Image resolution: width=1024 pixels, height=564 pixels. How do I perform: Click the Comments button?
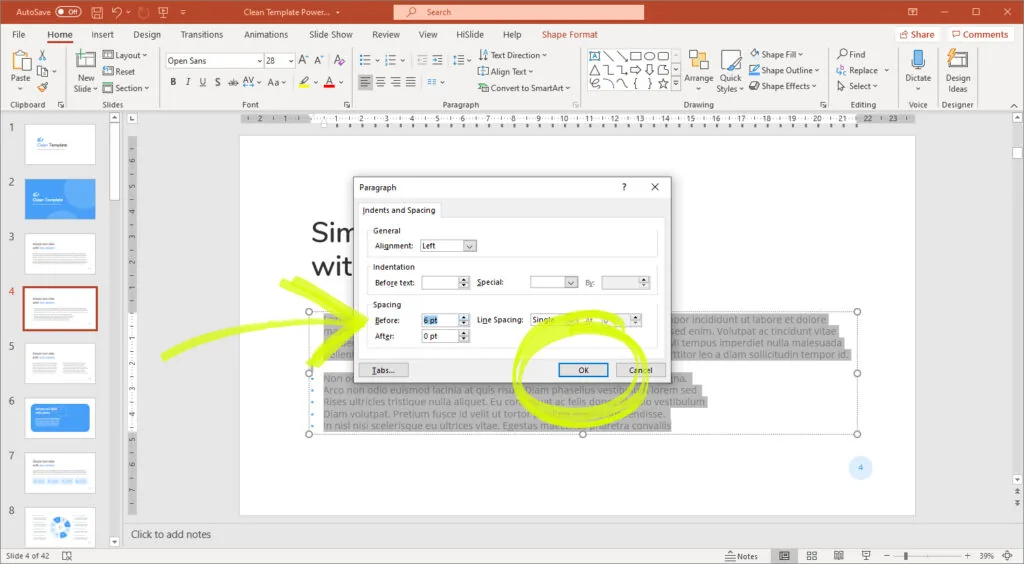[980, 35]
